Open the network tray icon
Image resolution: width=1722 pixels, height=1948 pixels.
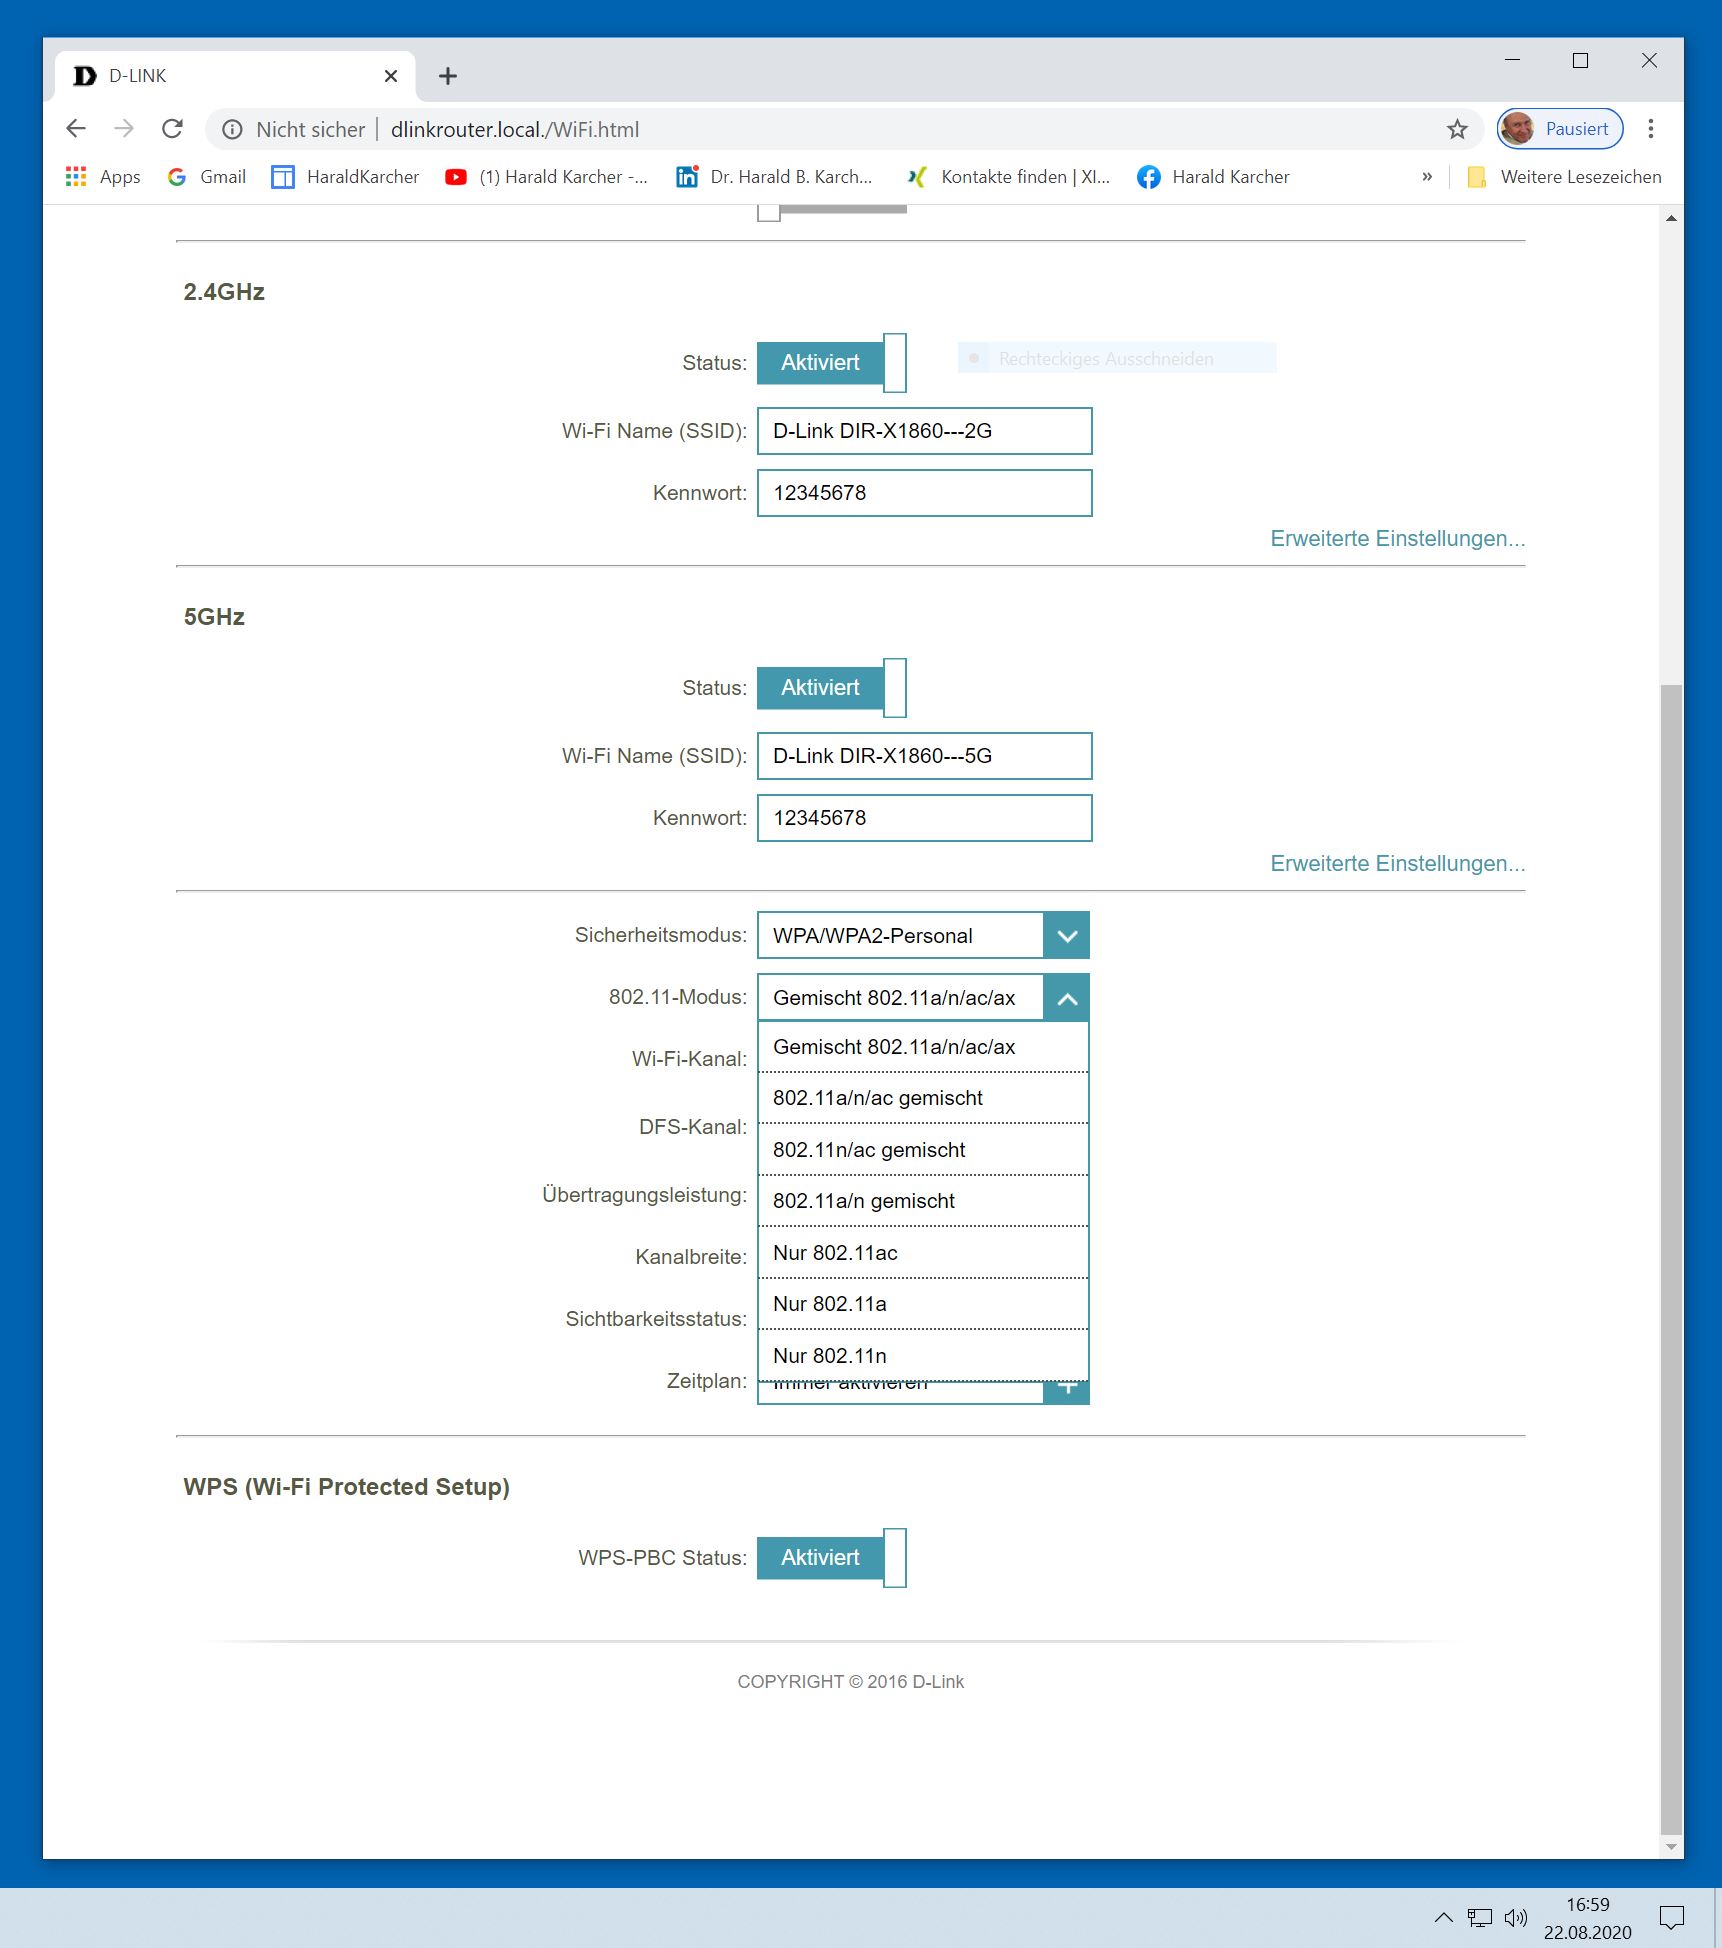coord(1480,1917)
